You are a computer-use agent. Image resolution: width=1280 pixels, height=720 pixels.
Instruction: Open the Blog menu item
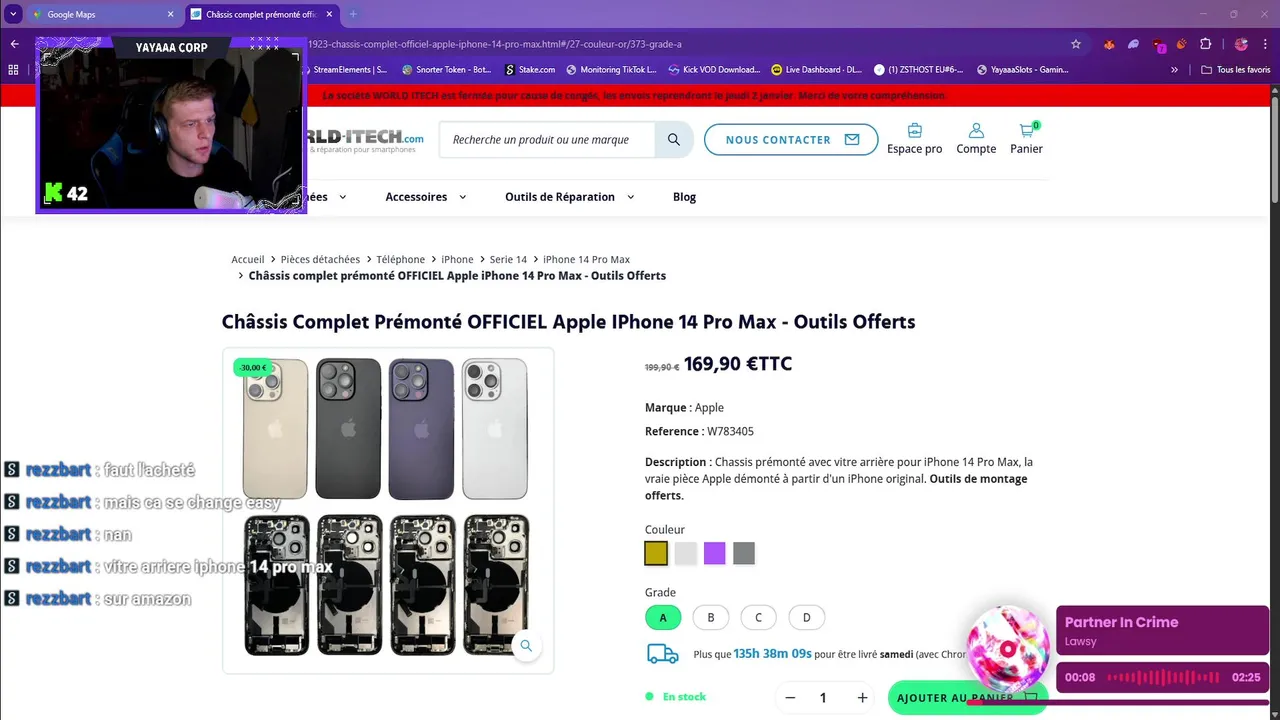[684, 197]
